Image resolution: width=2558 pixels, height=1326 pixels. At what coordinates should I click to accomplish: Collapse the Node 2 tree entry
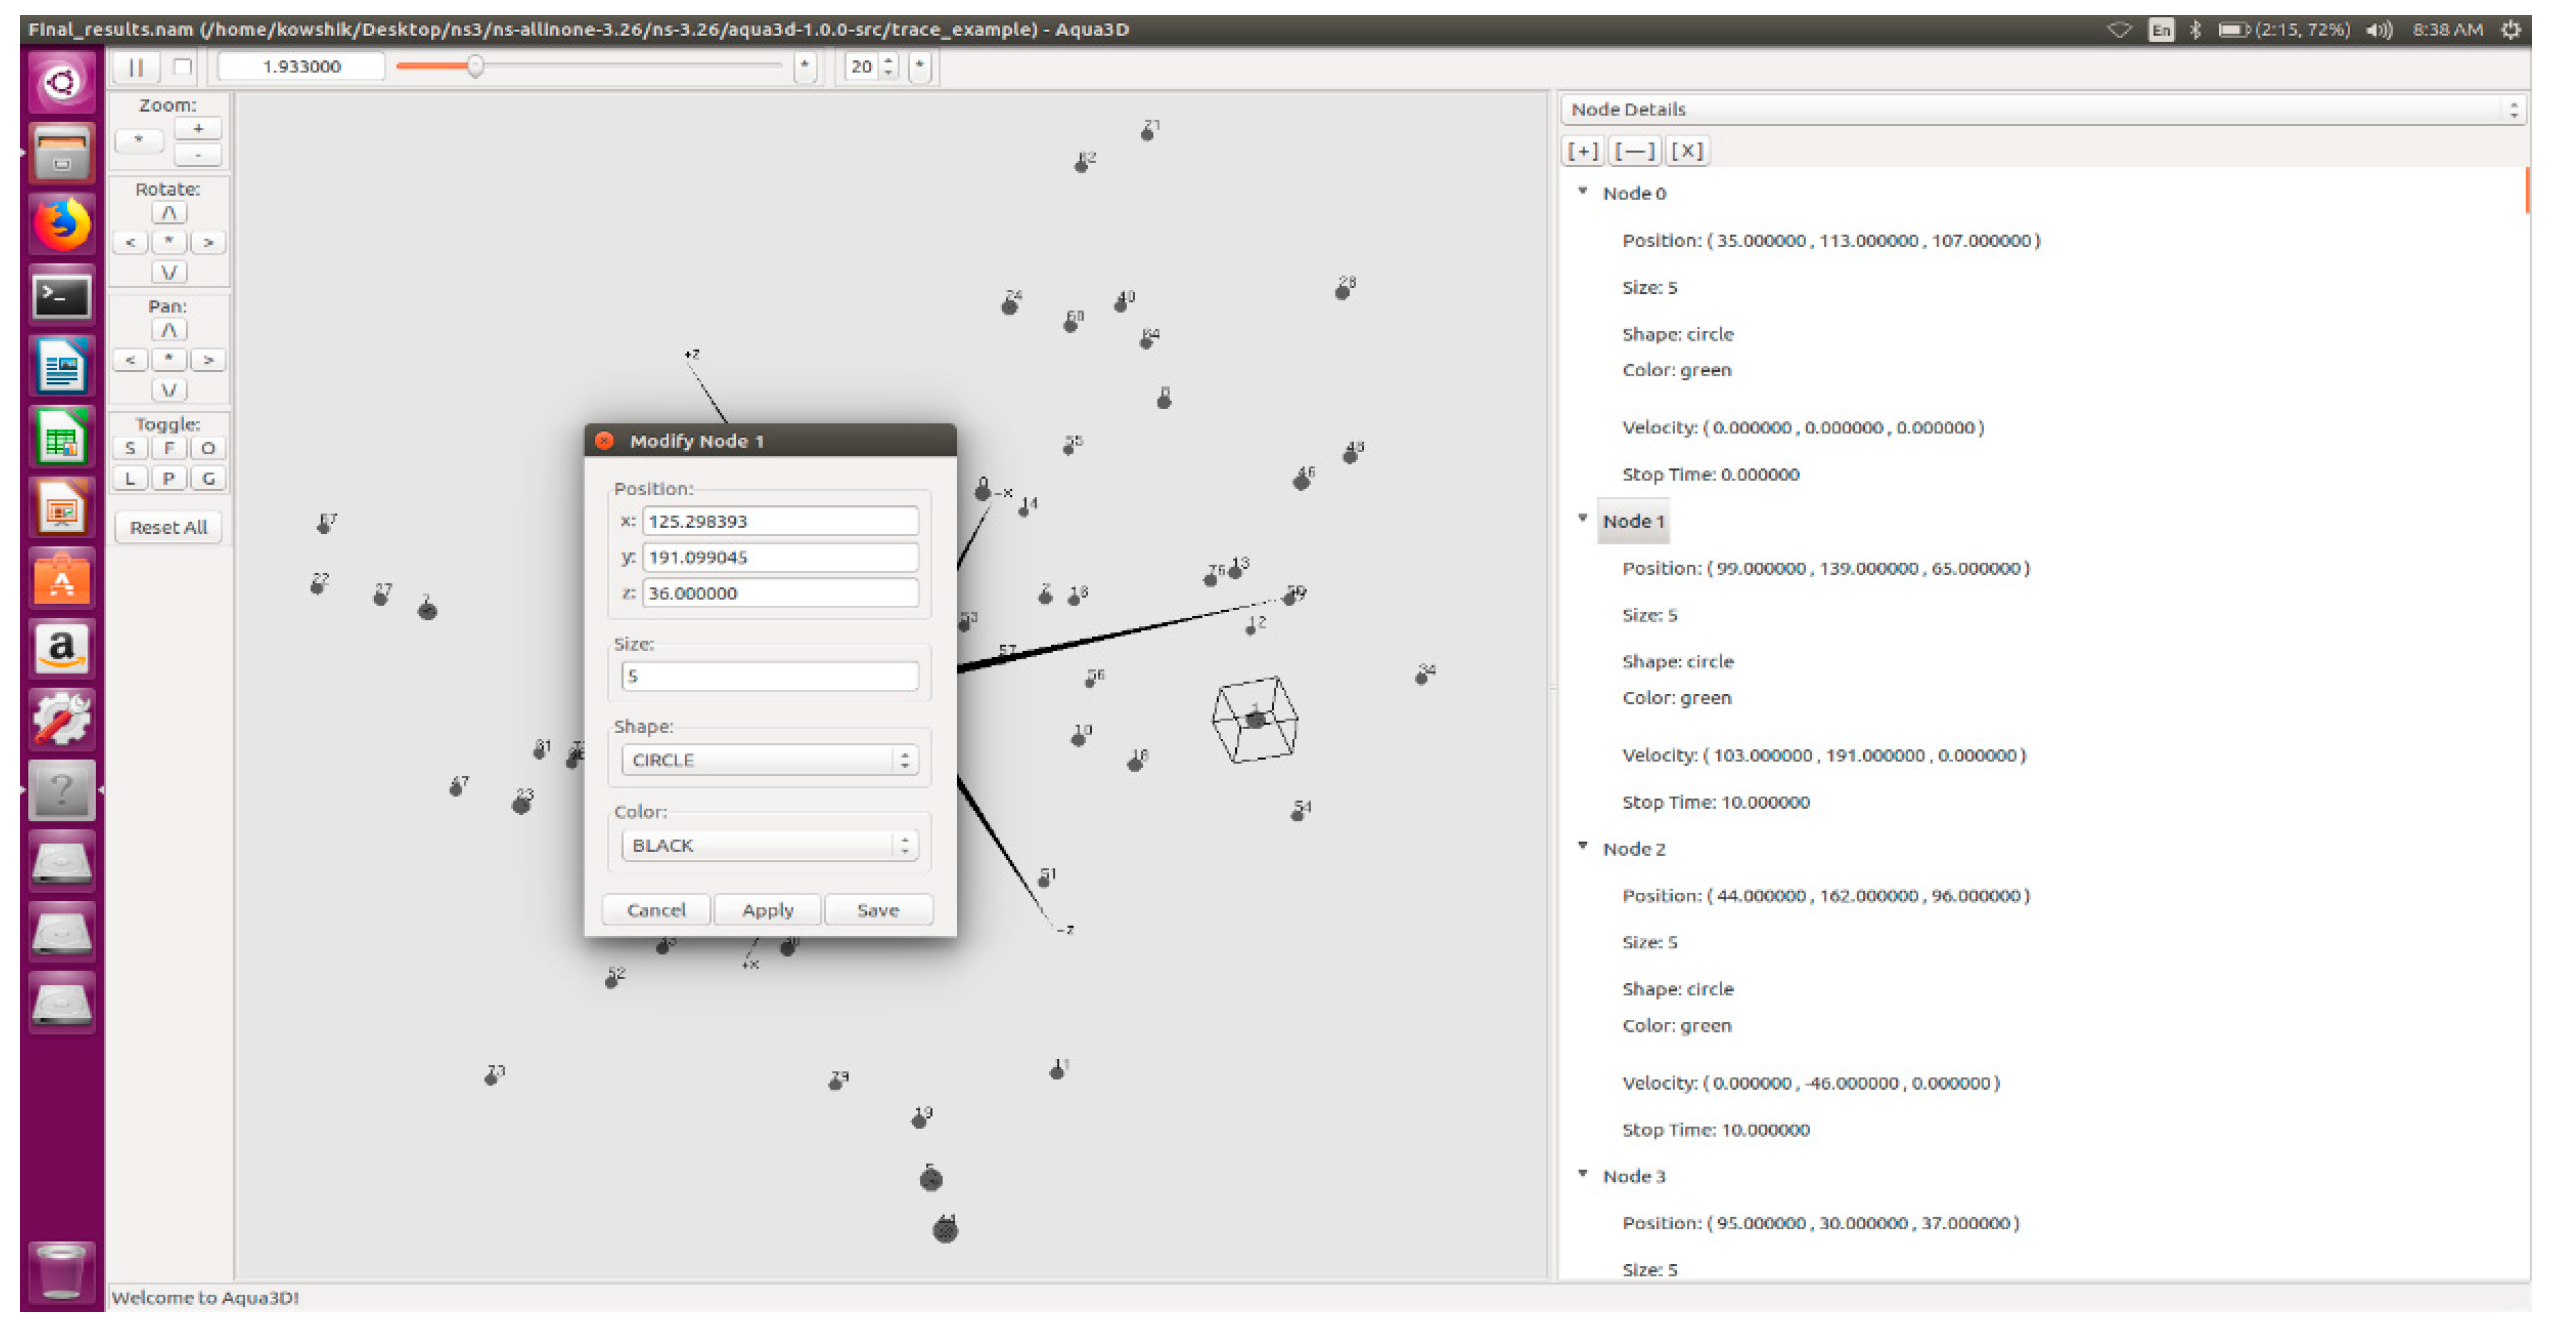1583,847
